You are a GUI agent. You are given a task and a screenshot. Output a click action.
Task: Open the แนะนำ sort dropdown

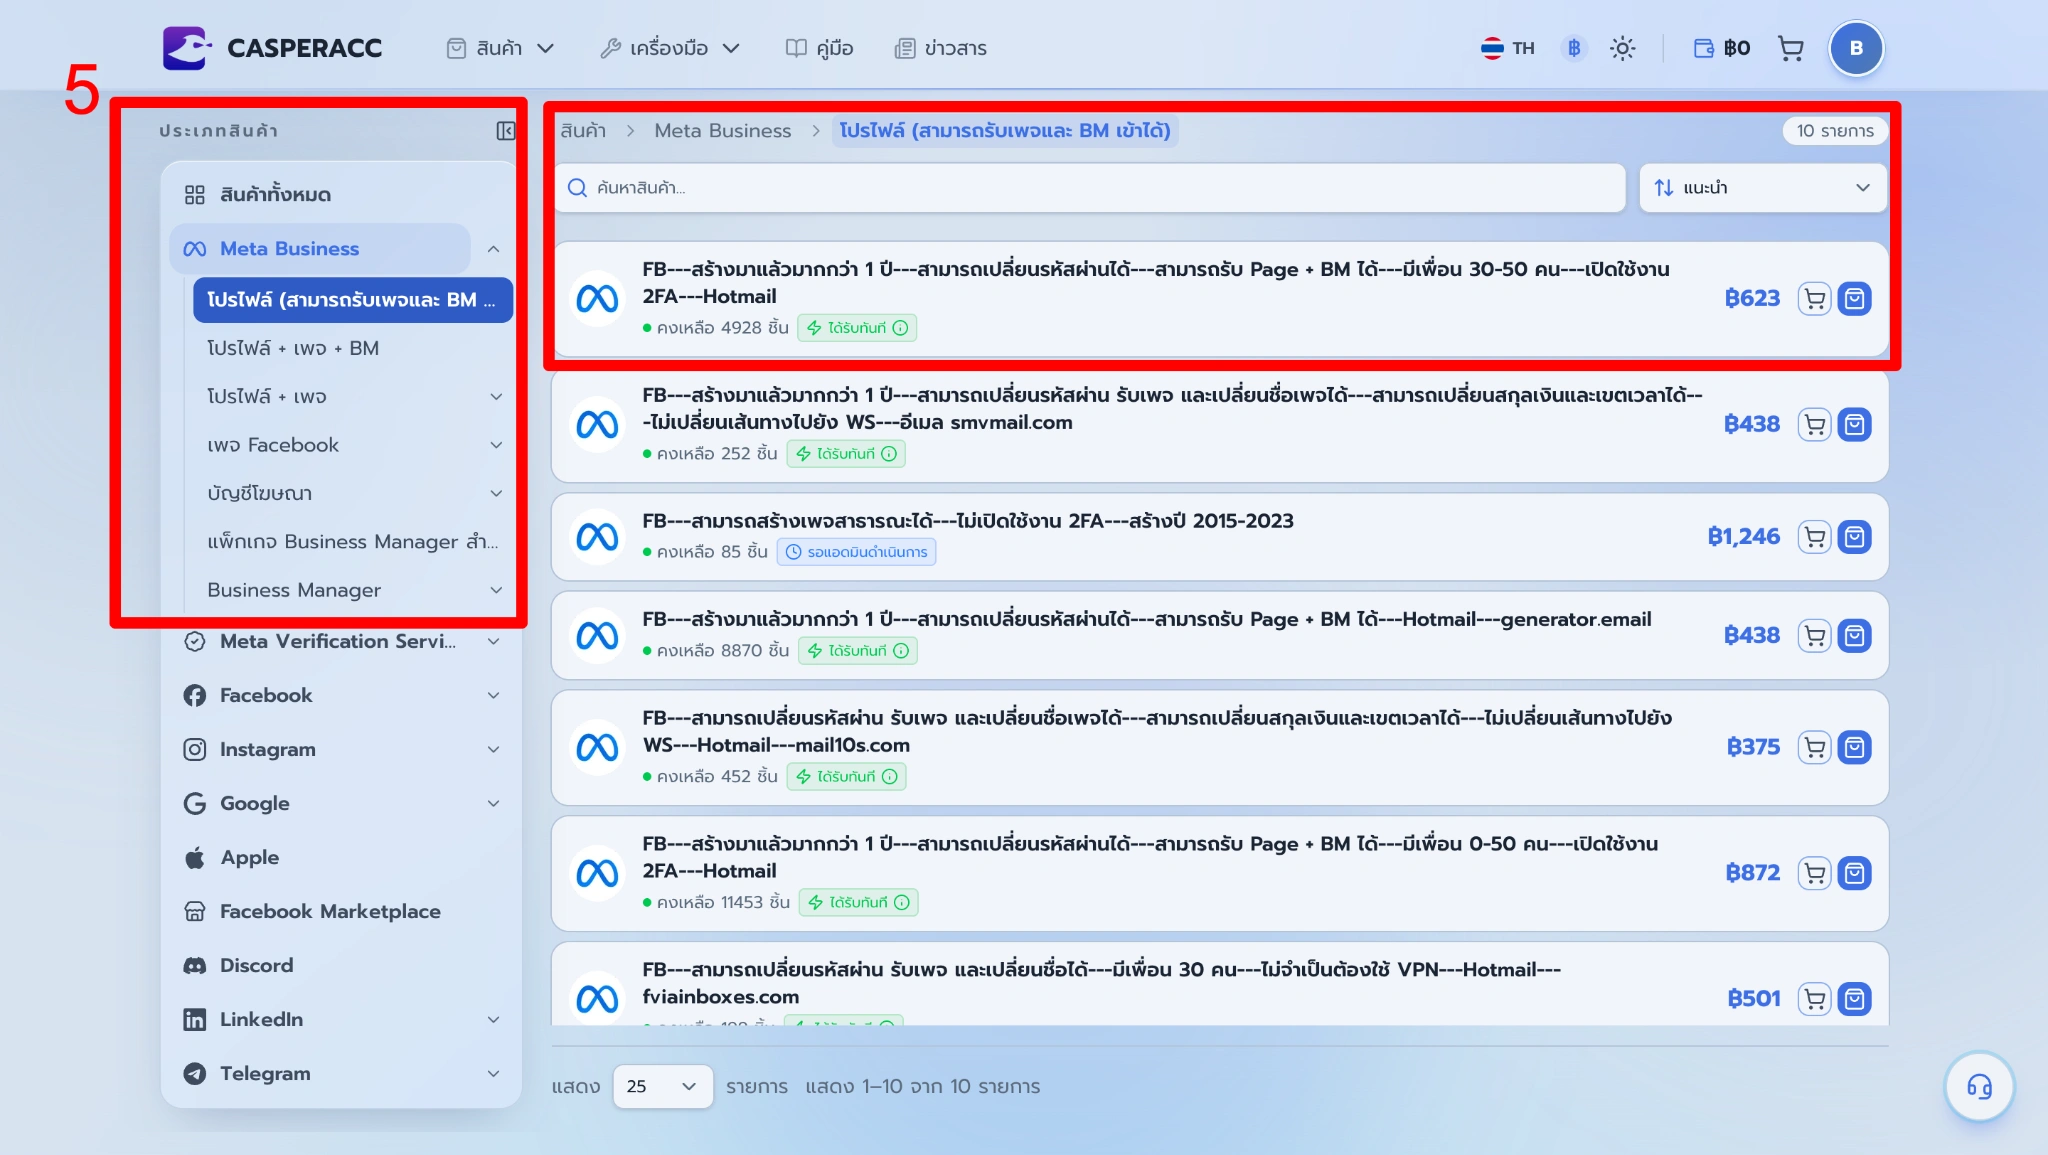1762,188
